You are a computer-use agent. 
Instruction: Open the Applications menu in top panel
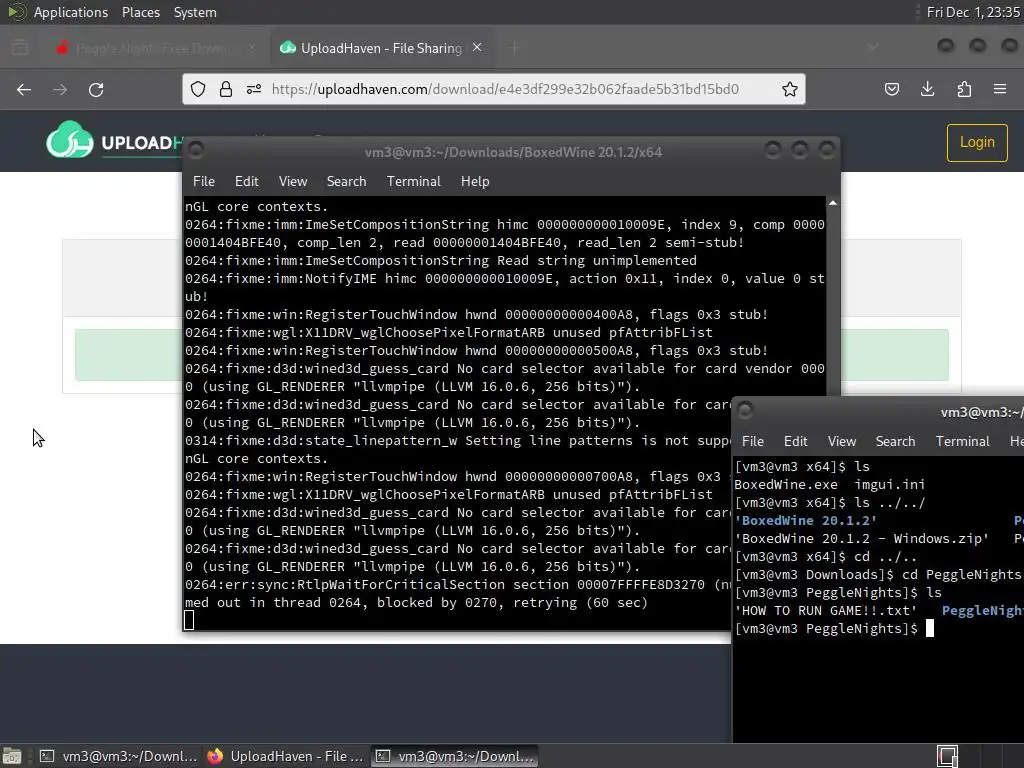(71, 12)
